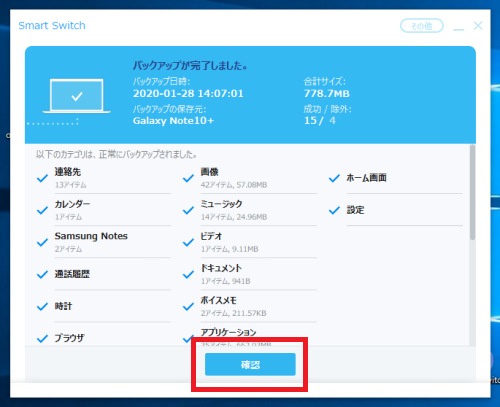
Task: Click the laptop backup-complete icon
Action: 77,96
